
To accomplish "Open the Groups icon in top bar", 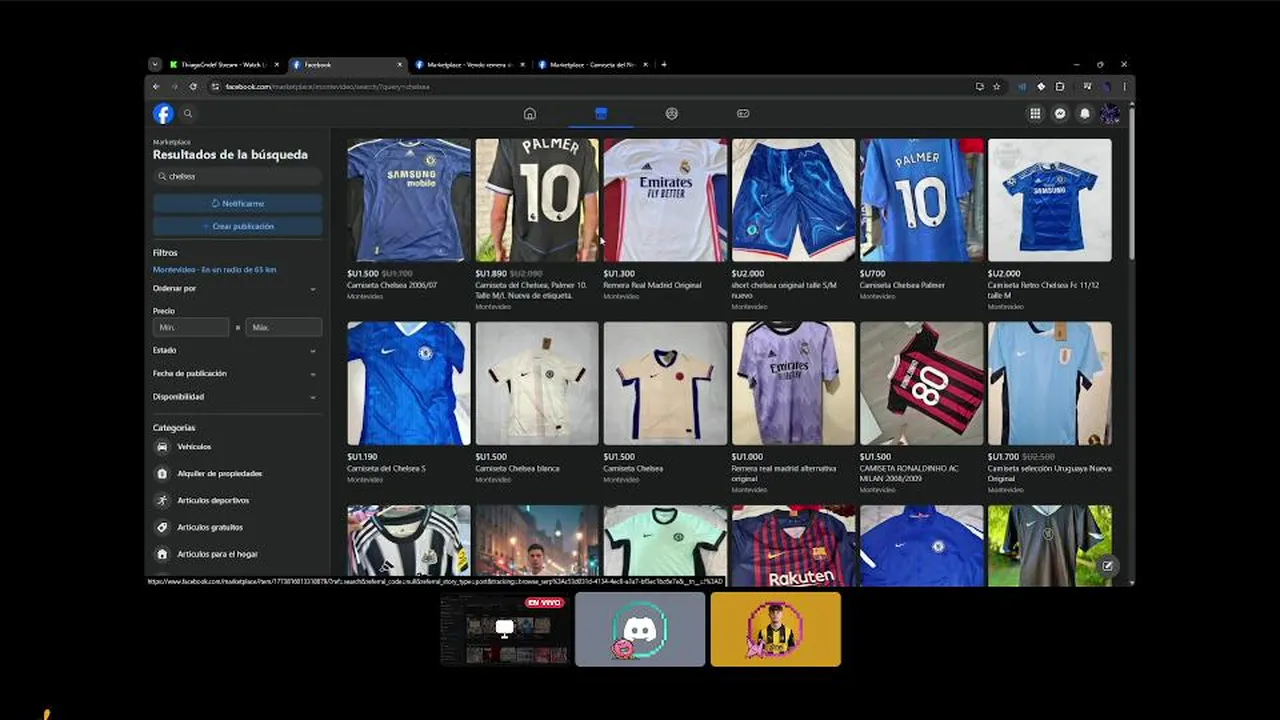I will point(672,114).
